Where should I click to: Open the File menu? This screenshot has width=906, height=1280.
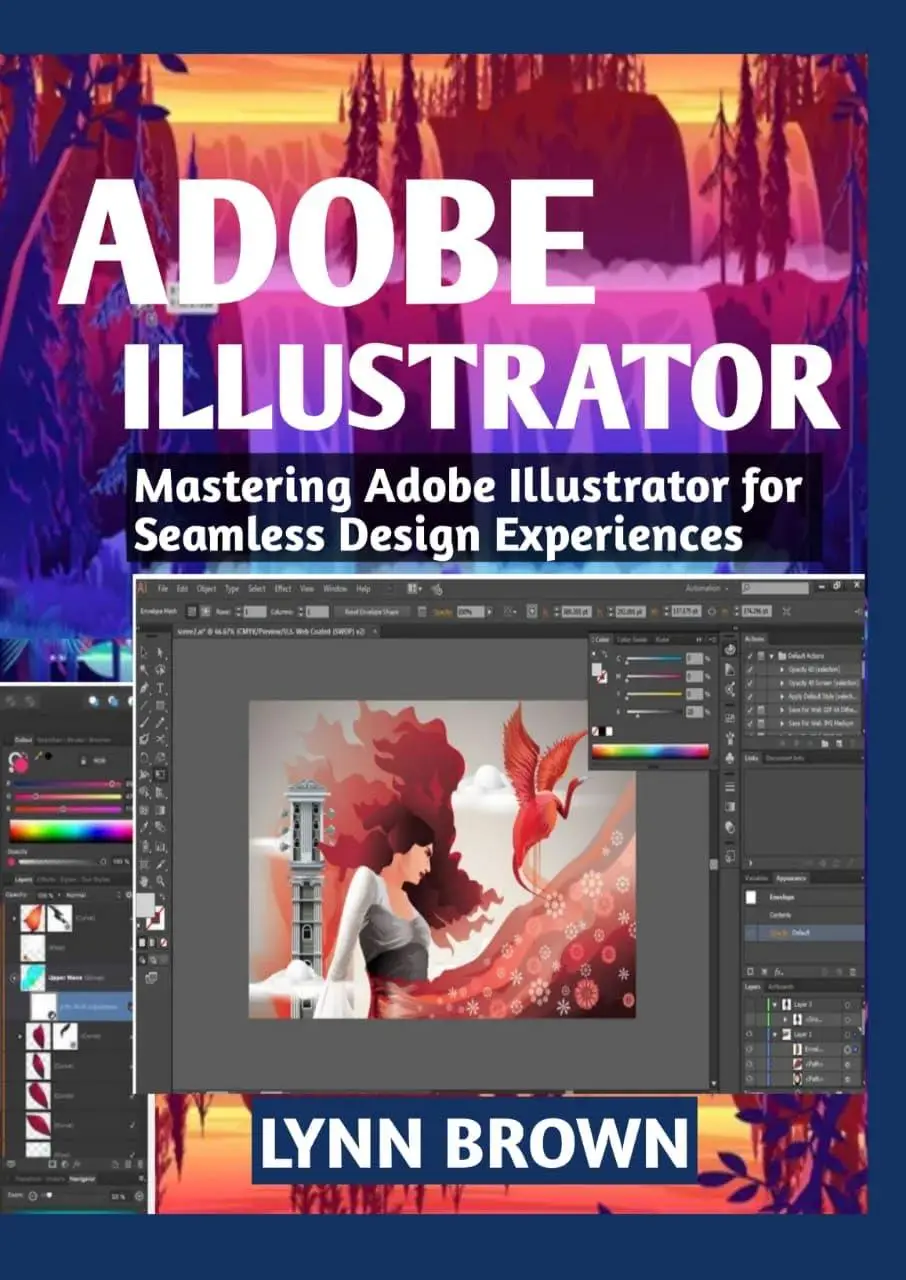click(x=162, y=589)
